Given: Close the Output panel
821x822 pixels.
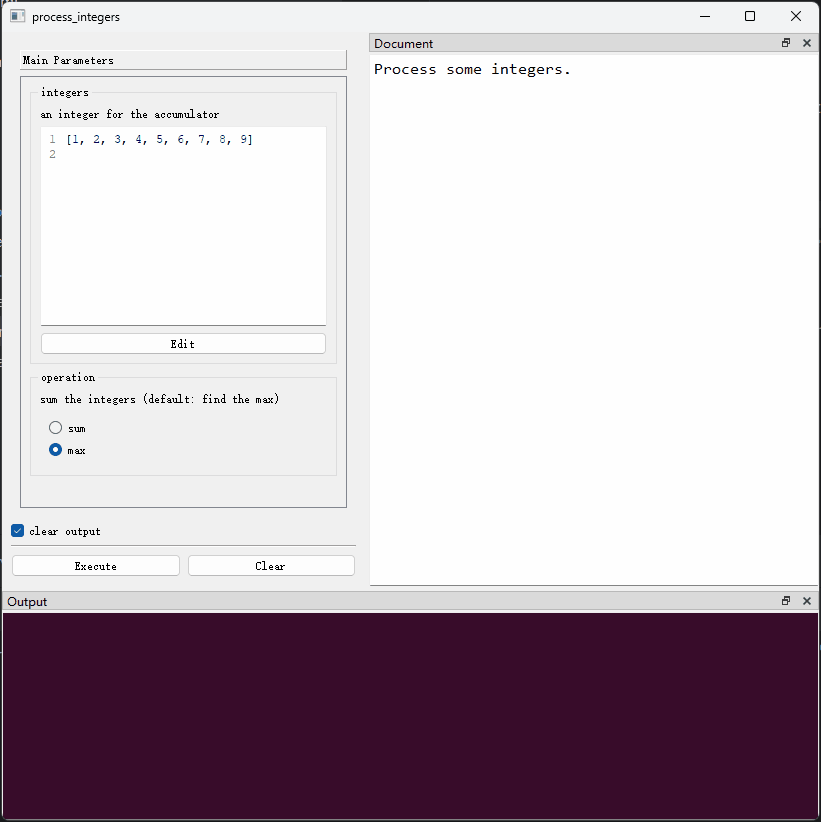Looking at the screenshot, I should (x=807, y=601).
